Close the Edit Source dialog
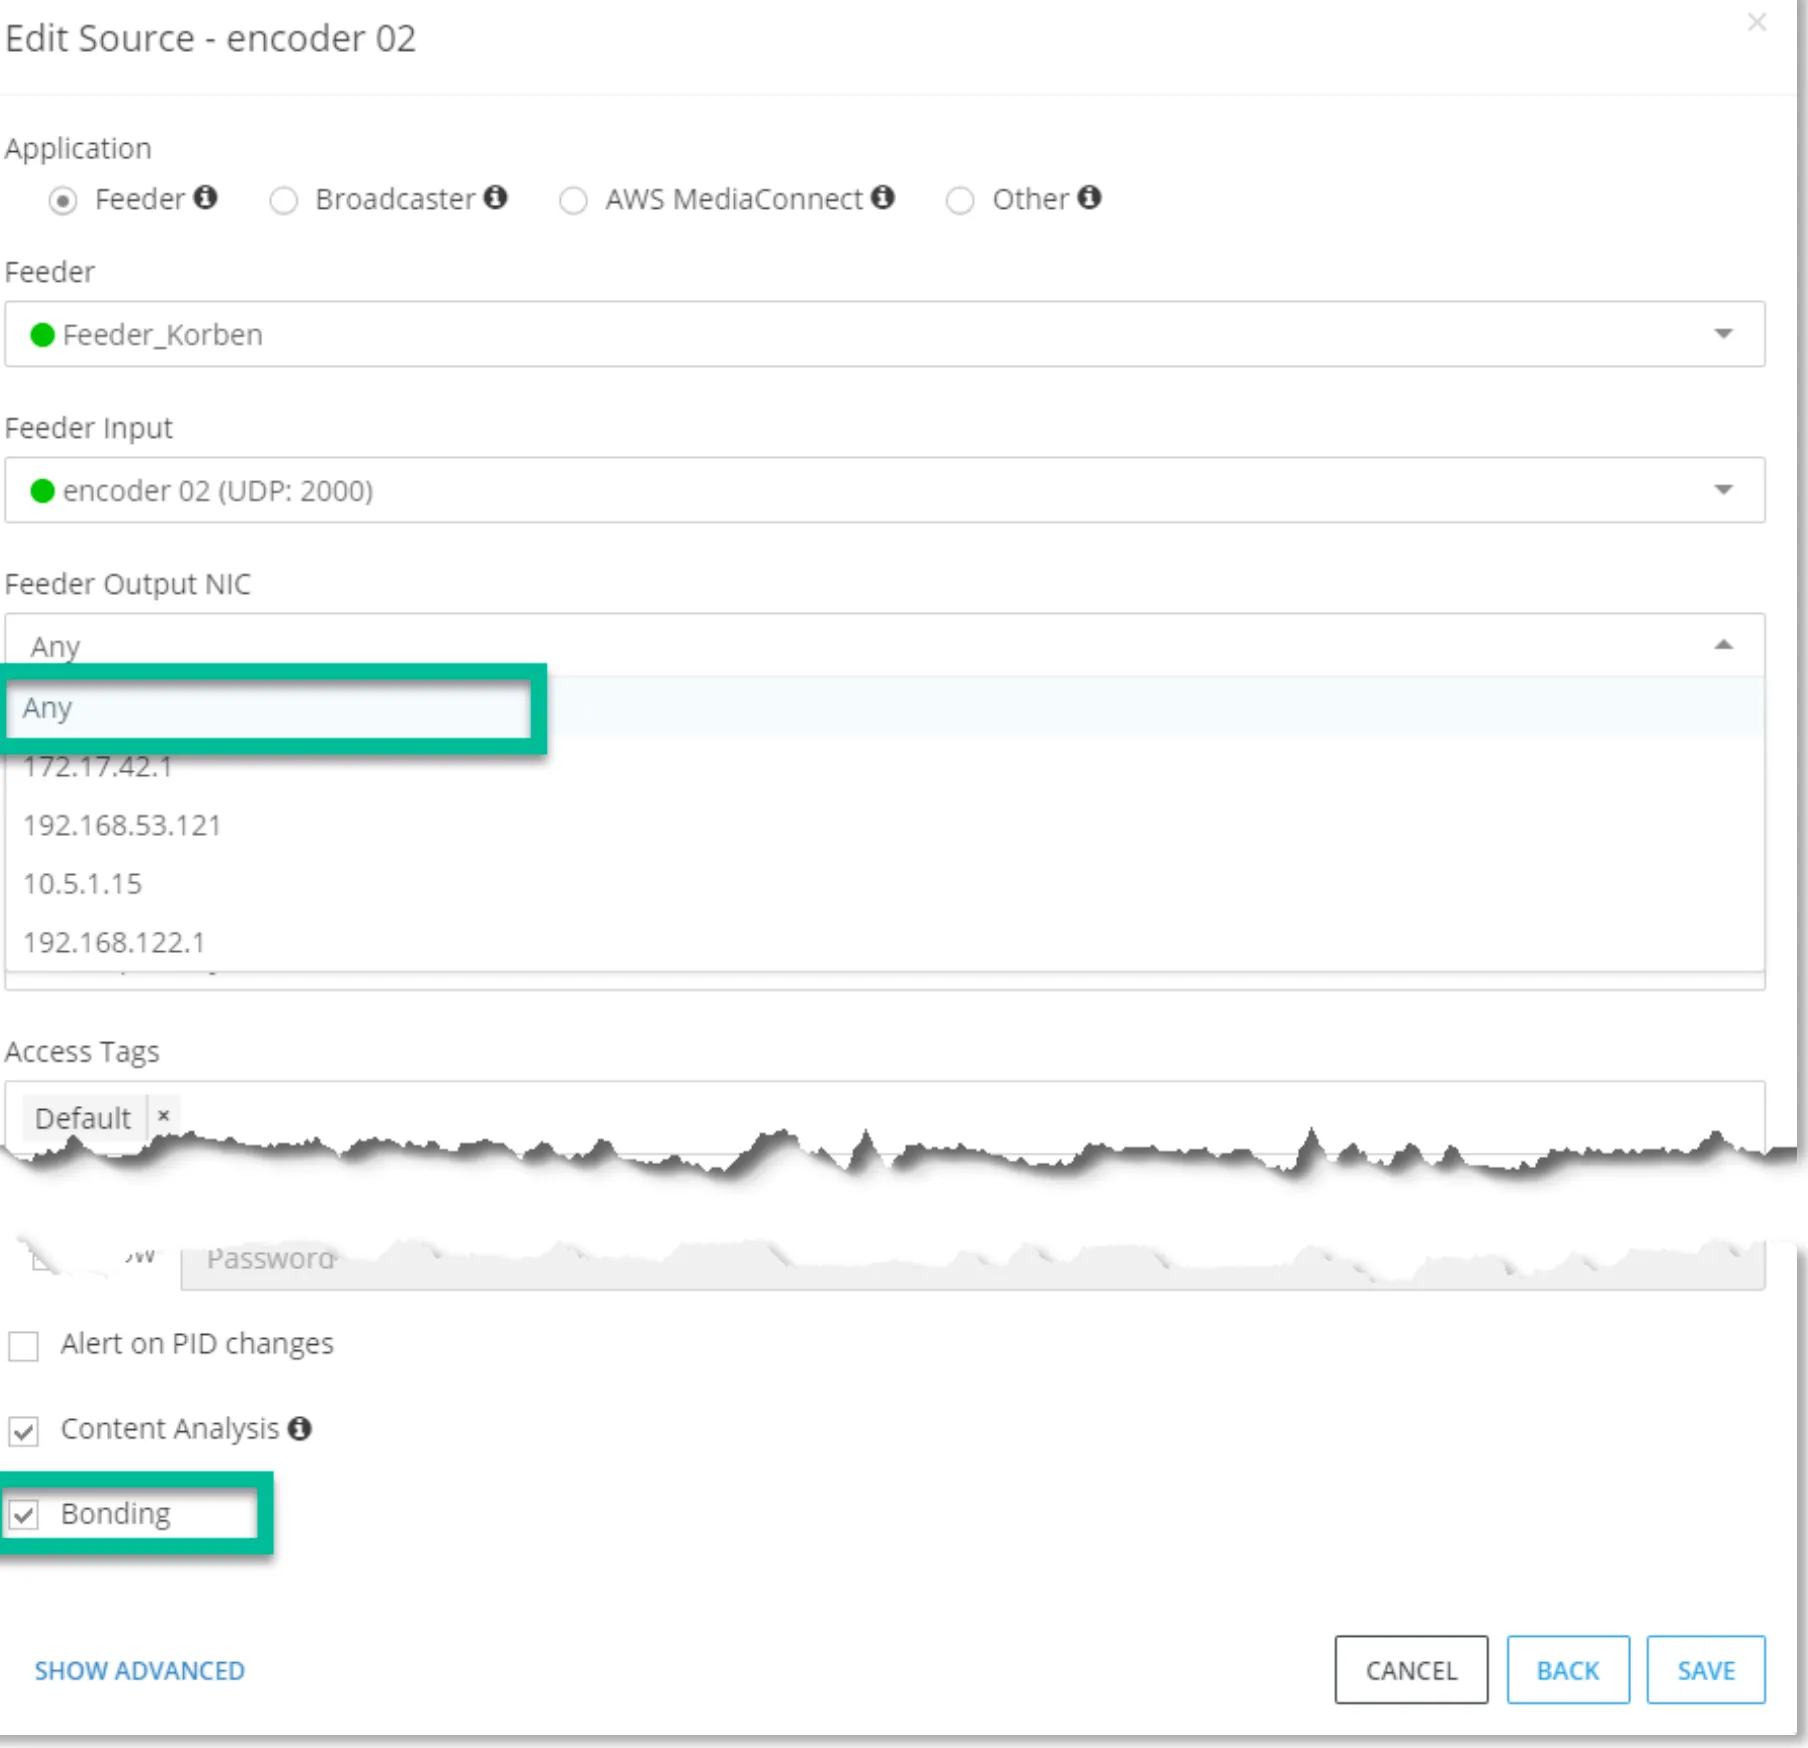 tap(1757, 22)
